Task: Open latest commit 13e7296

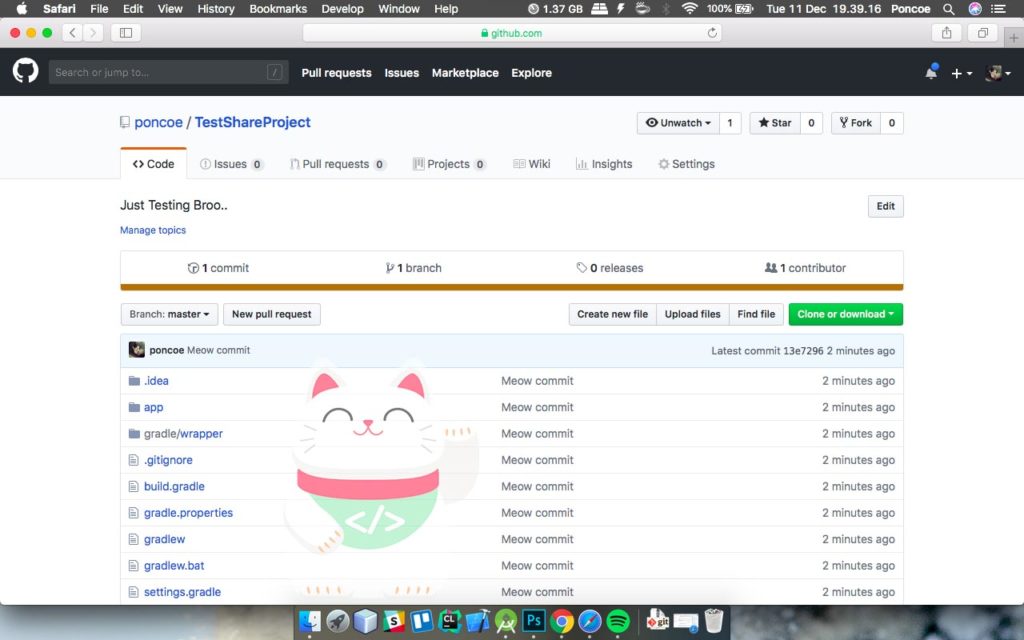Action: 803,351
